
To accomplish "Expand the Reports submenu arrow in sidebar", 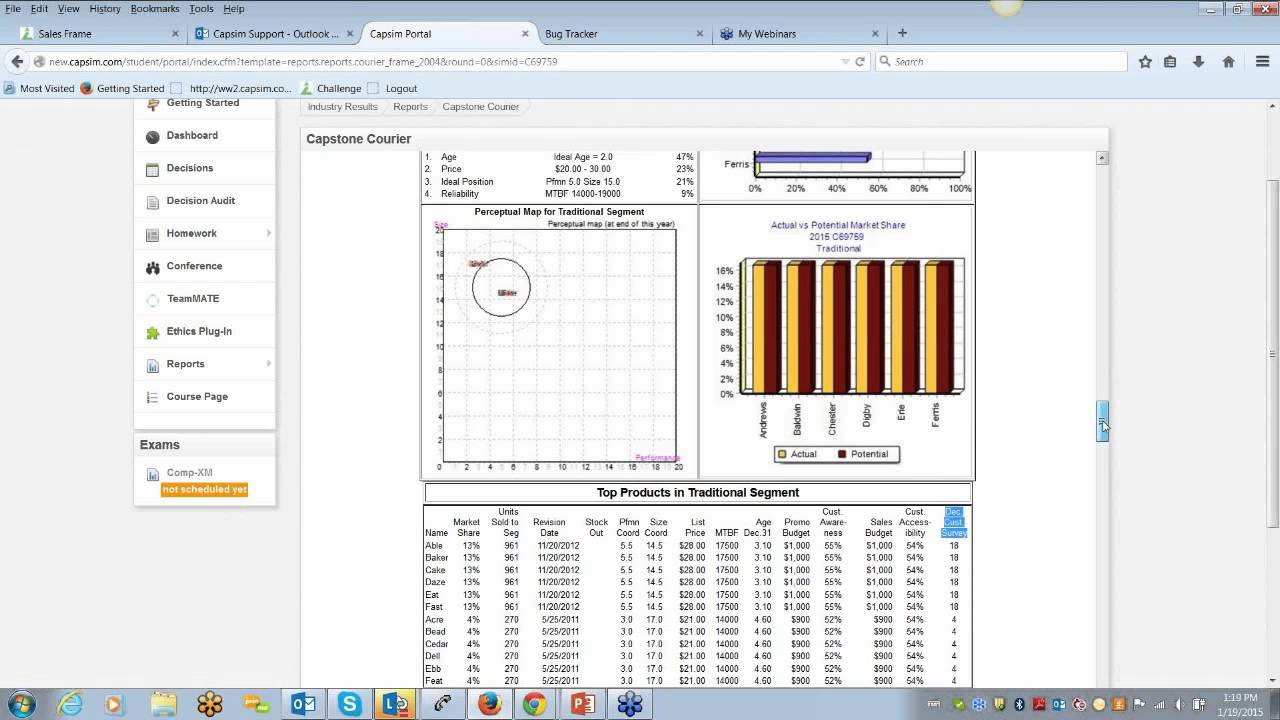I will [268, 364].
